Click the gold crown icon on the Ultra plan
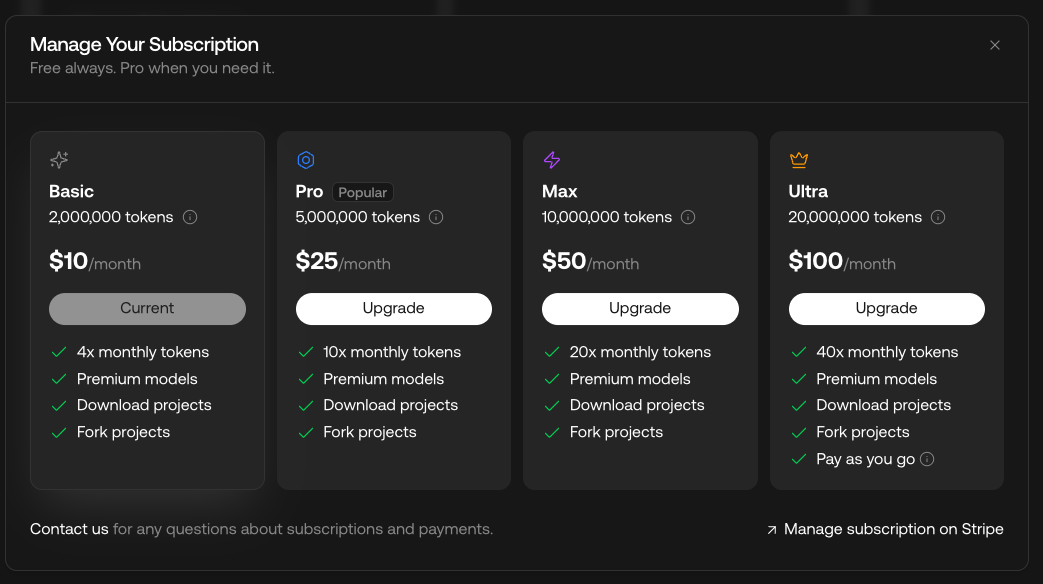1043x584 pixels. click(798, 160)
